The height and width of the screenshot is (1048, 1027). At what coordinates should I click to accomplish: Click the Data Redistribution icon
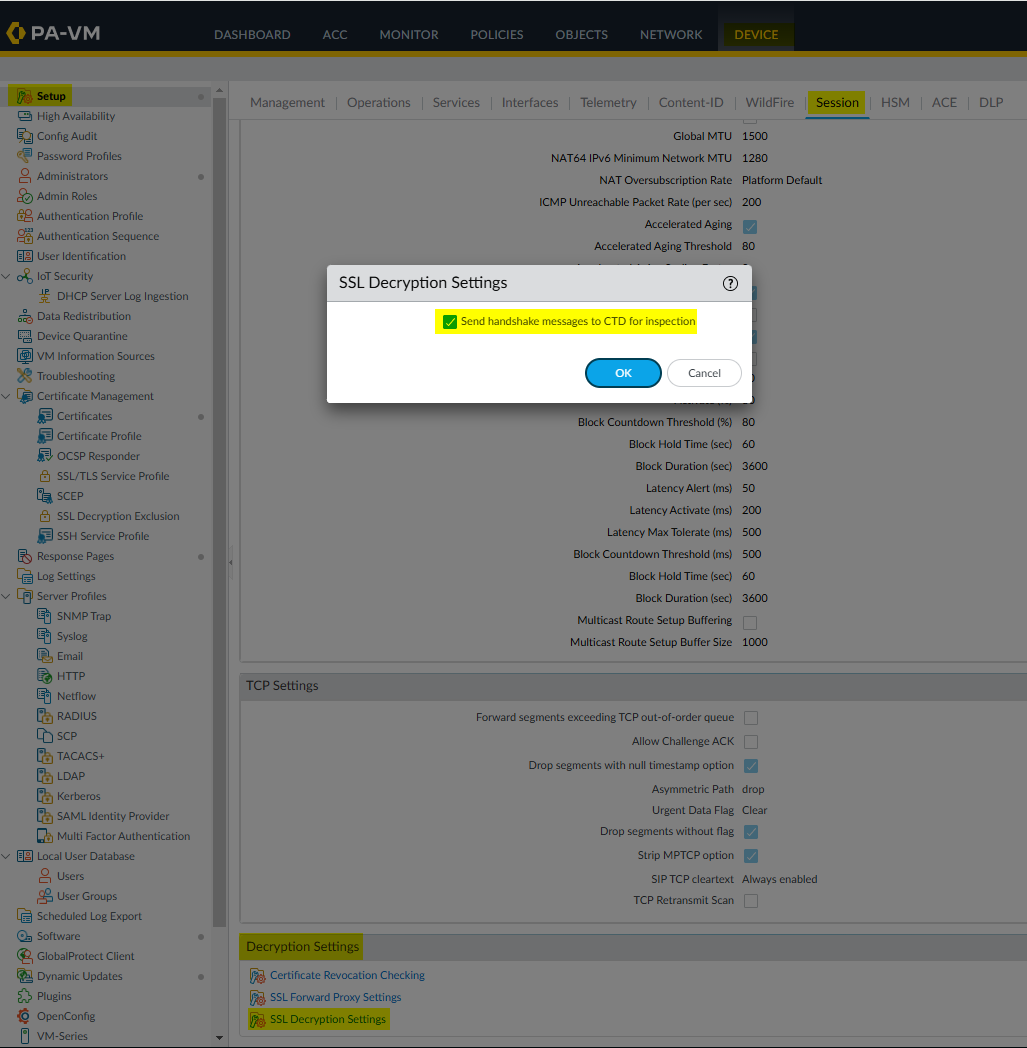[x=25, y=317]
